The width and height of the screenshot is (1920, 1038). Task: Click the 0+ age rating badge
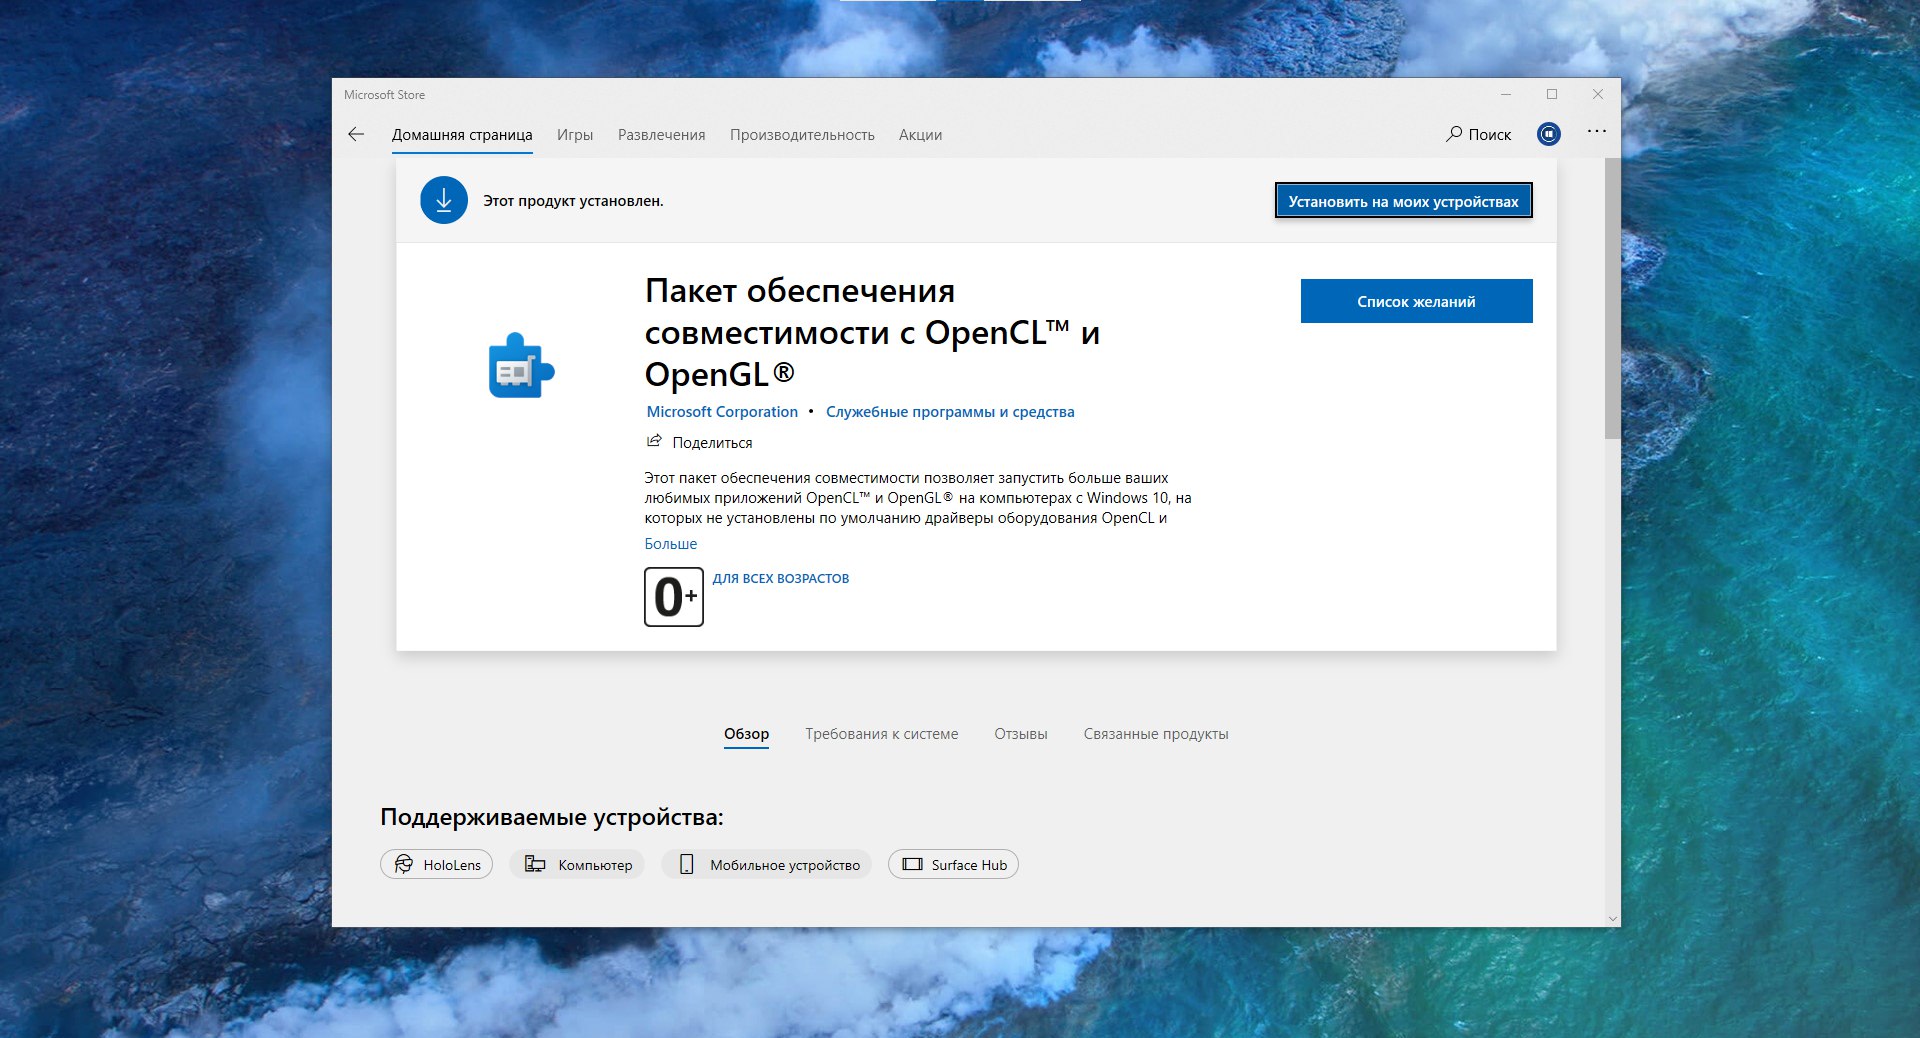click(674, 597)
